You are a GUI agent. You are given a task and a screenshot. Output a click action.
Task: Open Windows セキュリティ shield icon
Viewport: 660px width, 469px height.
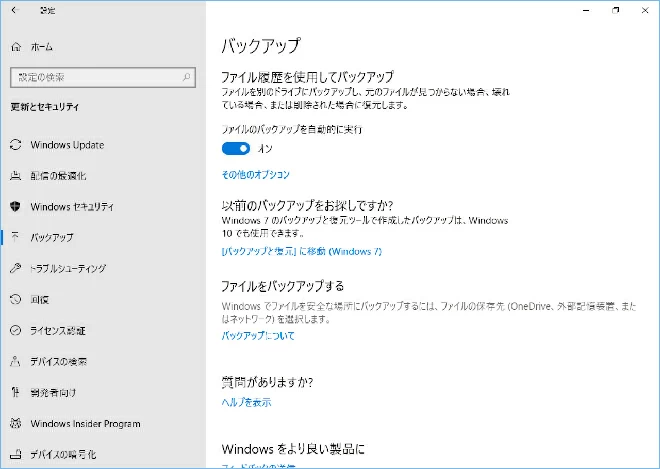(x=15, y=207)
